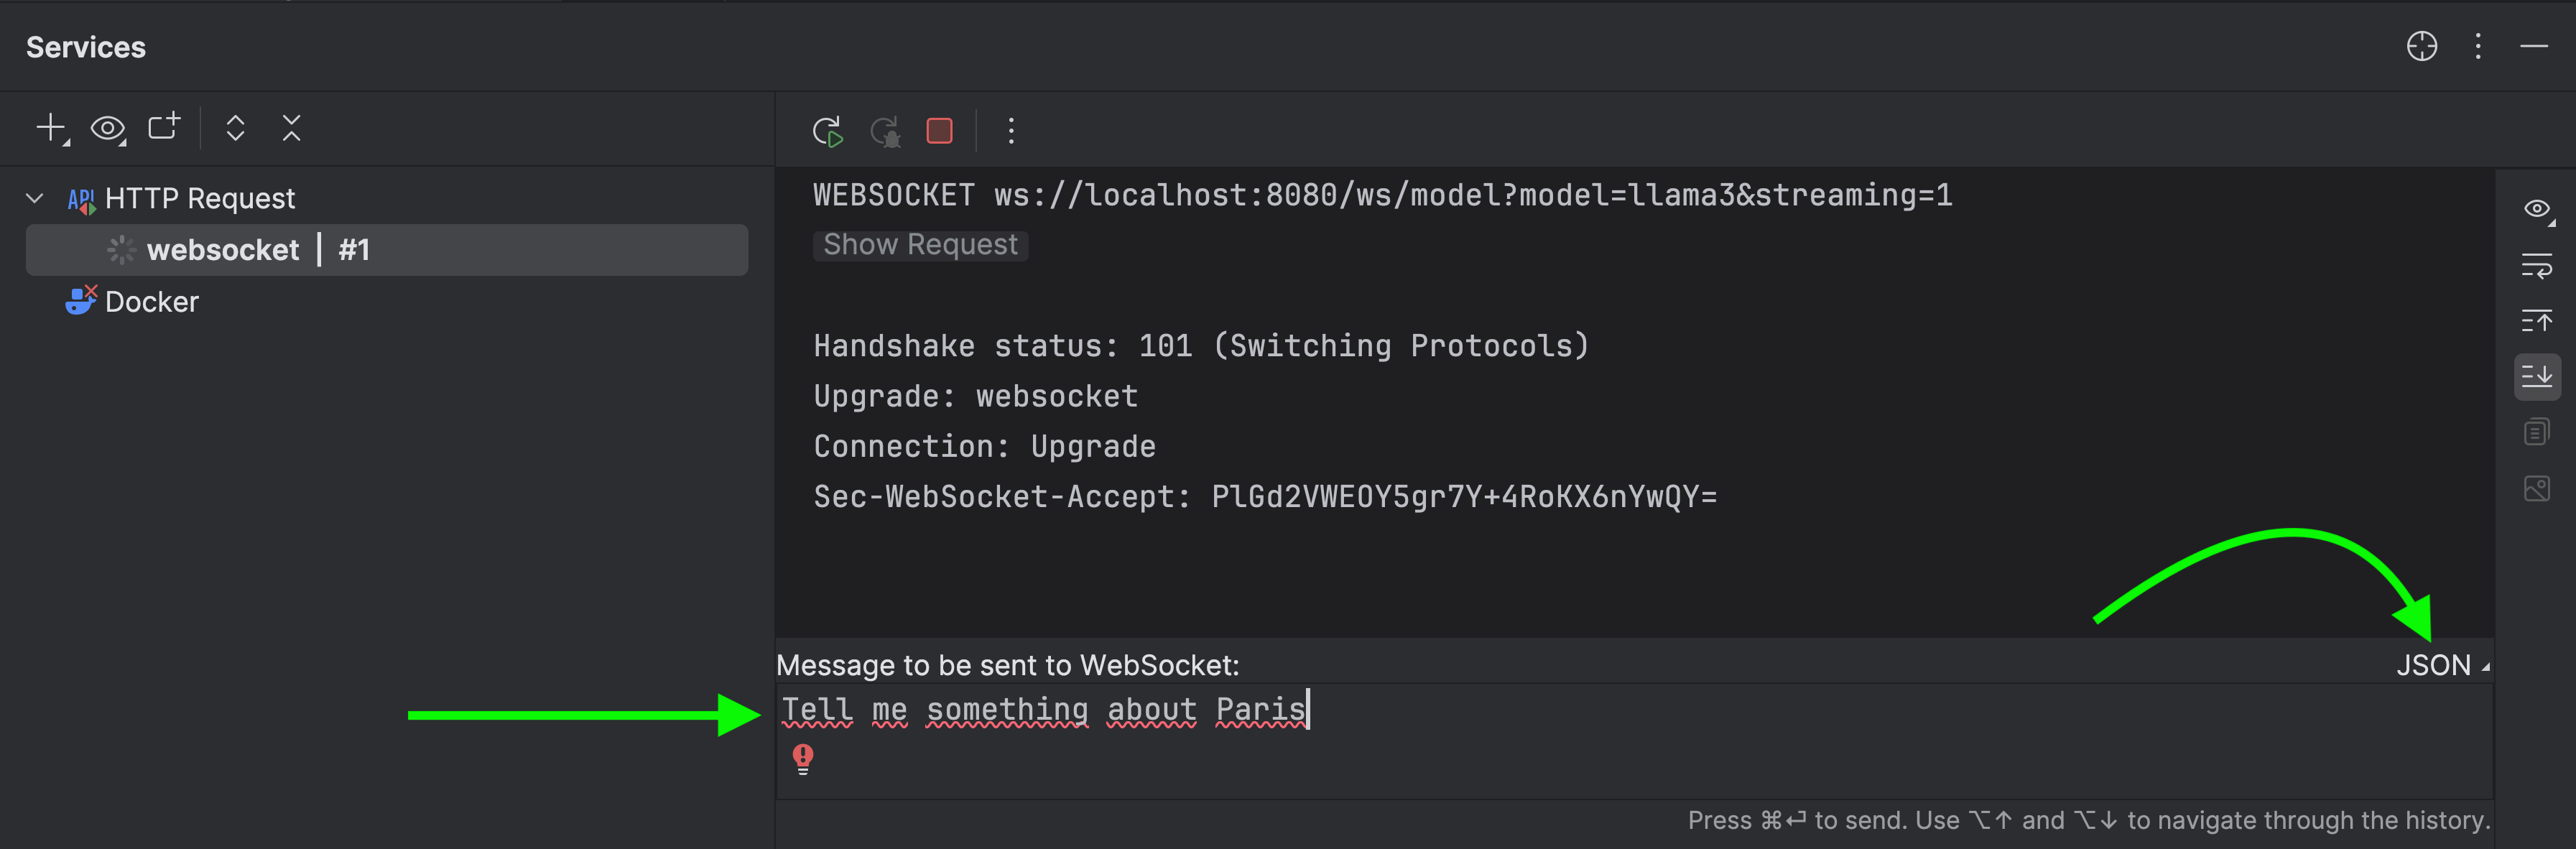Click the Expand All arrows icon
This screenshot has height=849, width=2576.
pos(236,128)
